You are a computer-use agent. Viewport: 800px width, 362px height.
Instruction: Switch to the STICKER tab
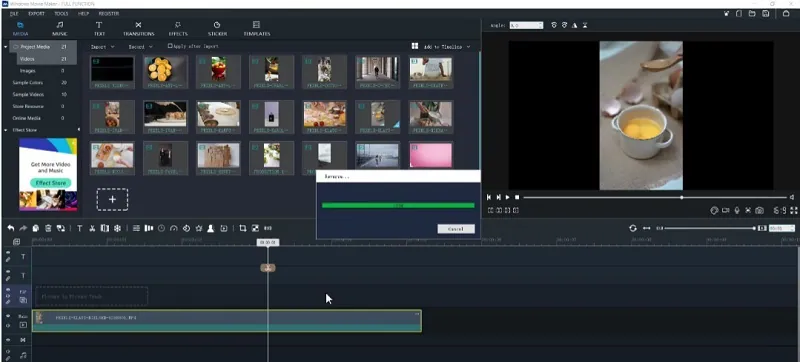coord(217,29)
